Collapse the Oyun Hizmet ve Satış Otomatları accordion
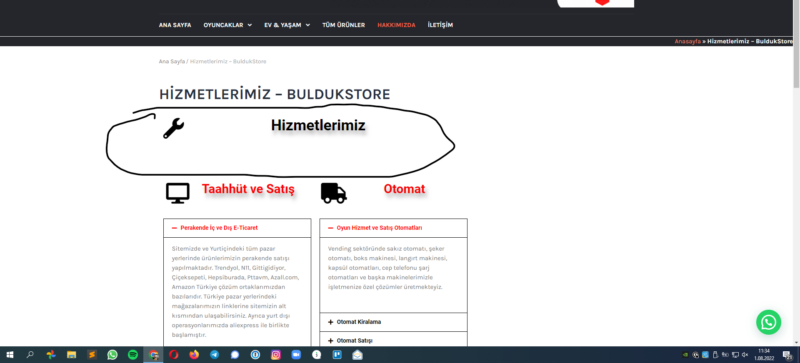This screenshot has width=800, height=363. click(393, 228)
